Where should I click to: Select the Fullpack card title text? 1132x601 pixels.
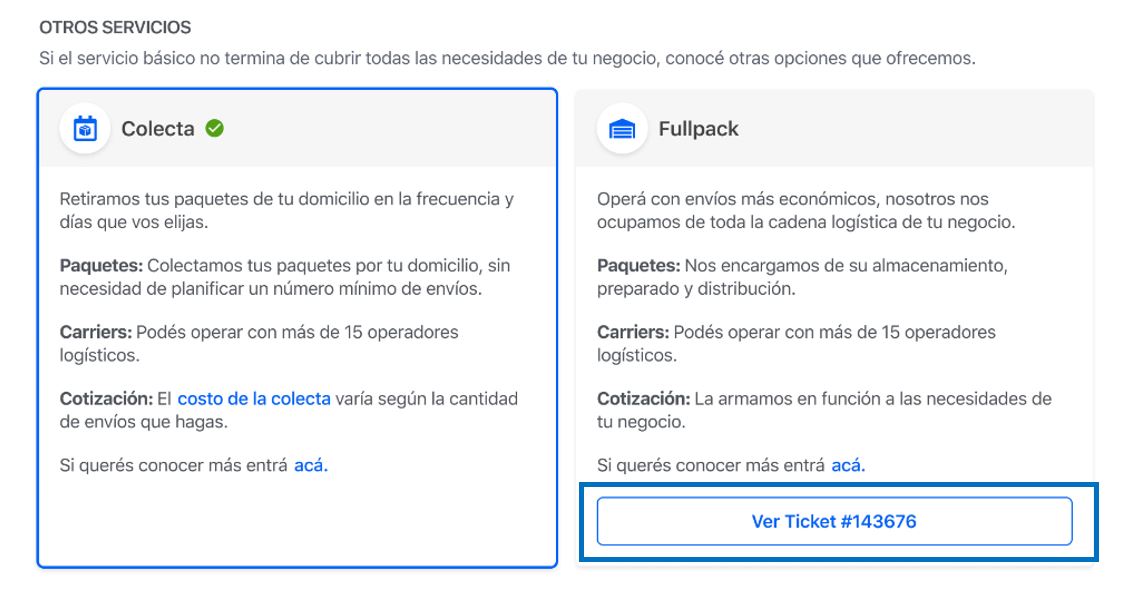click(x=698, y=129)
